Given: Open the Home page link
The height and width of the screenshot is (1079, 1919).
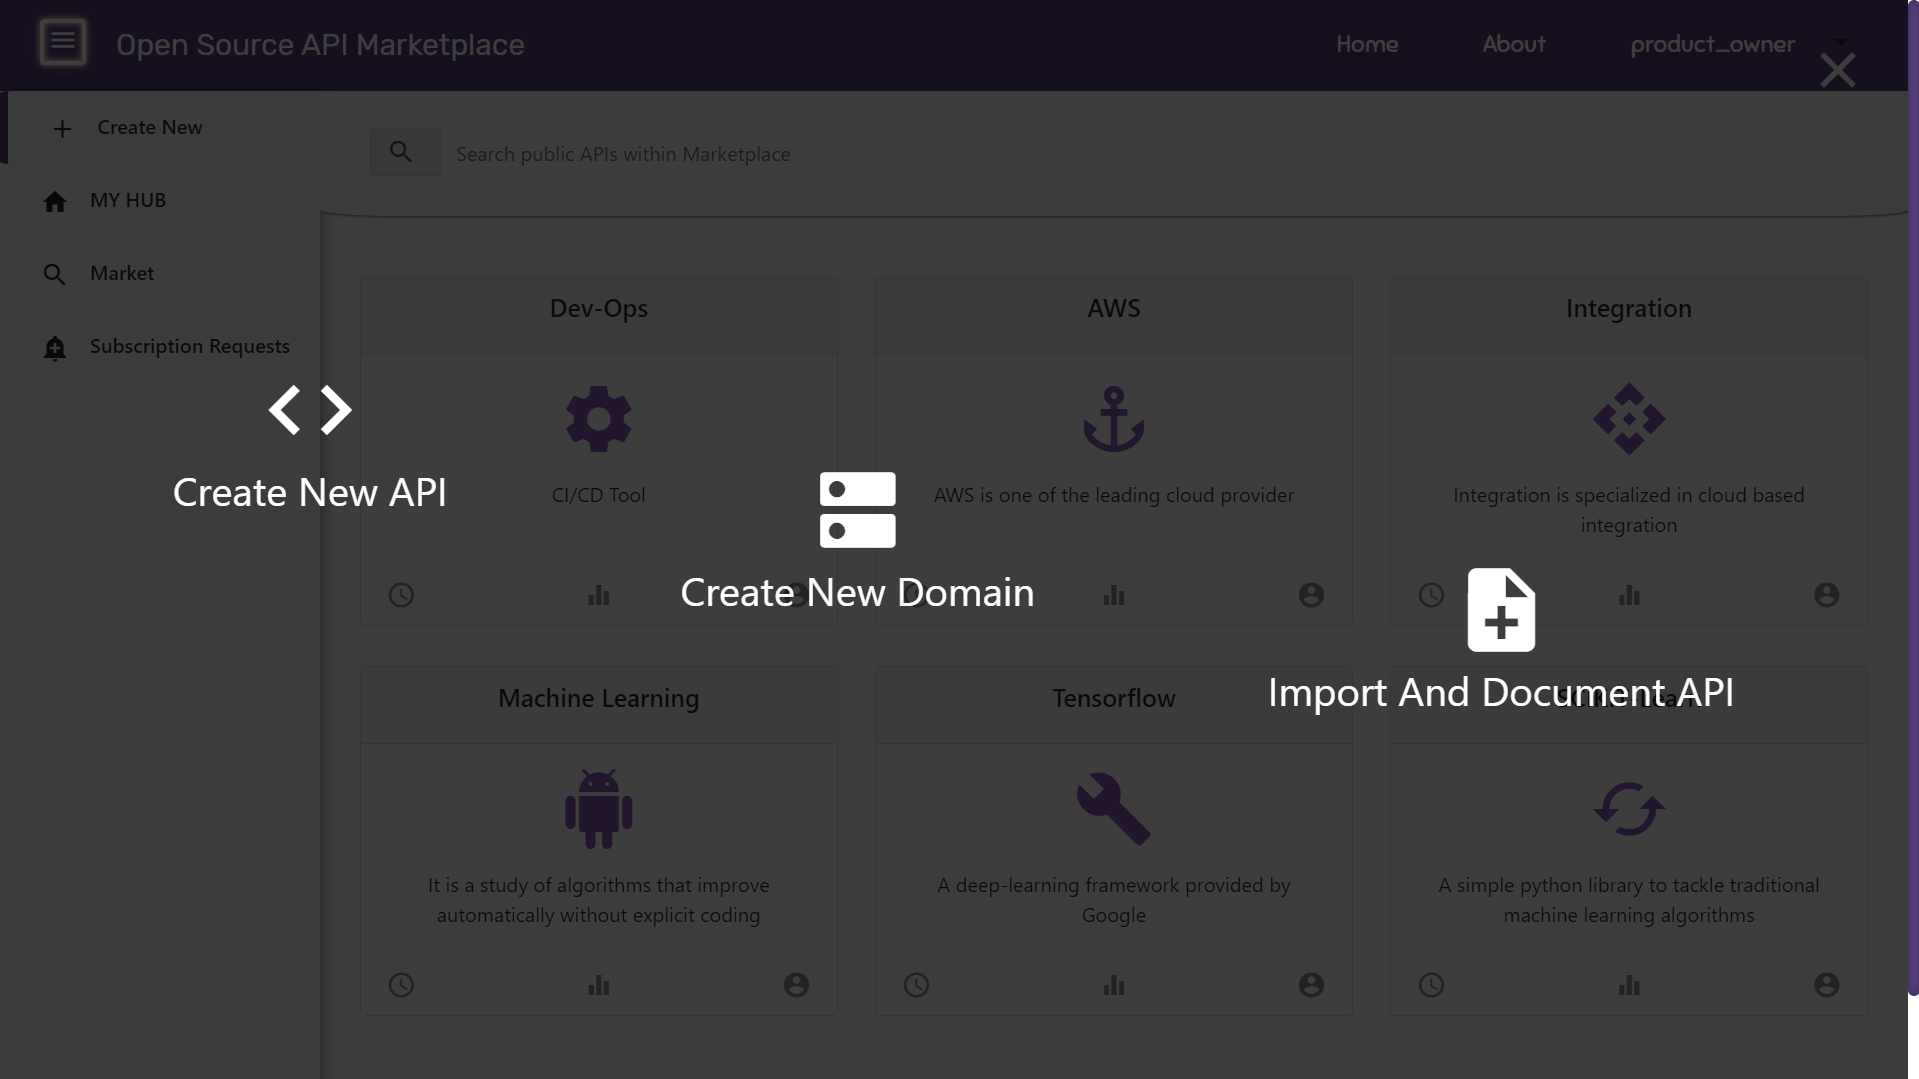Looking at the screenshot, I should (1366, 44).
